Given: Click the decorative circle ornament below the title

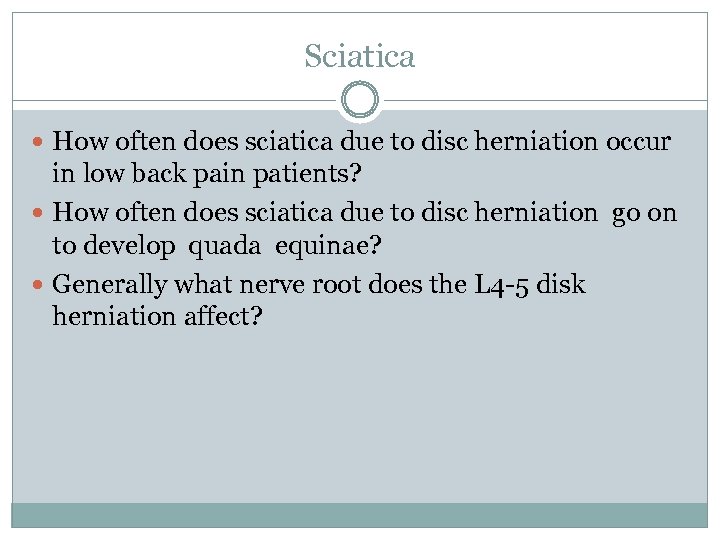Looking at the screenshot, I should pyautogui.click(x=360, y=101).
